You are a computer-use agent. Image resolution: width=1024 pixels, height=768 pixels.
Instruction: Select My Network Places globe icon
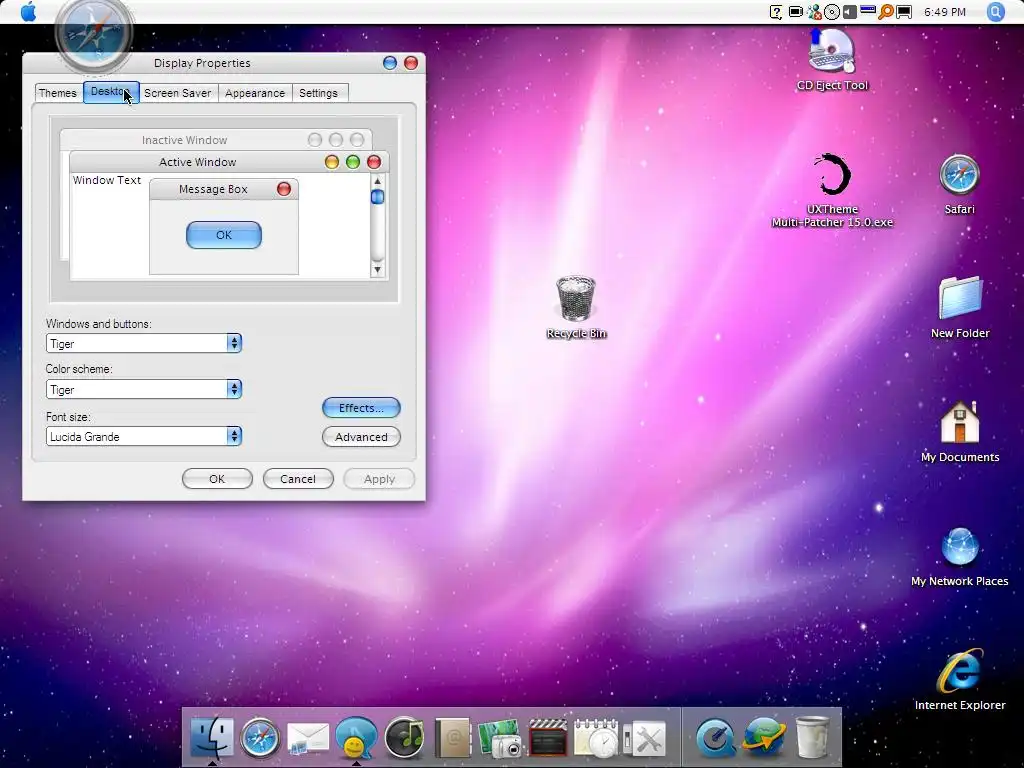[959, 556]
